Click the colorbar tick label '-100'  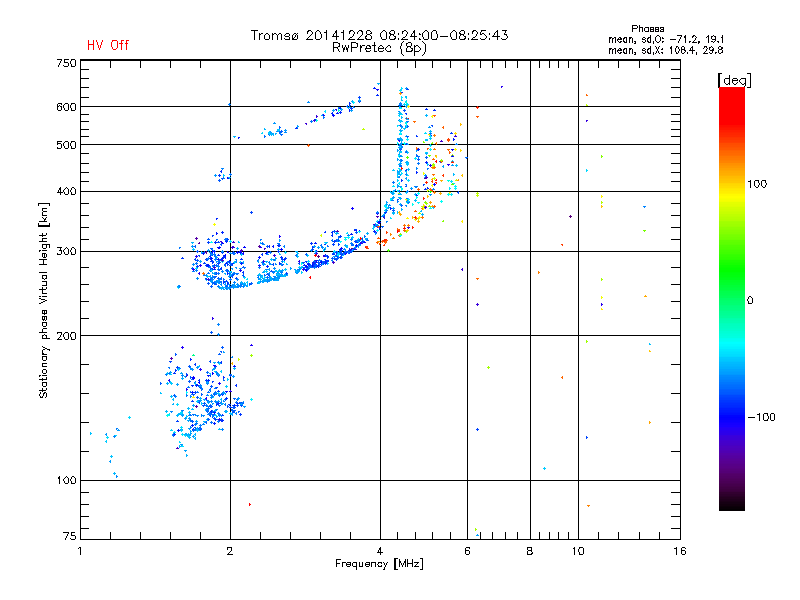pyautogui.click(x=761, y=417)
